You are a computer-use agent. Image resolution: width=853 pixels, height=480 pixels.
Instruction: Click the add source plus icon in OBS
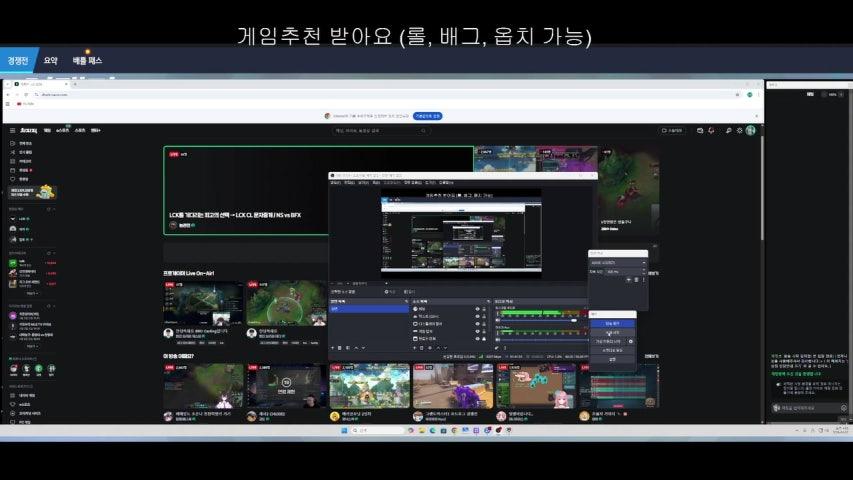click(x=415, y=348)
